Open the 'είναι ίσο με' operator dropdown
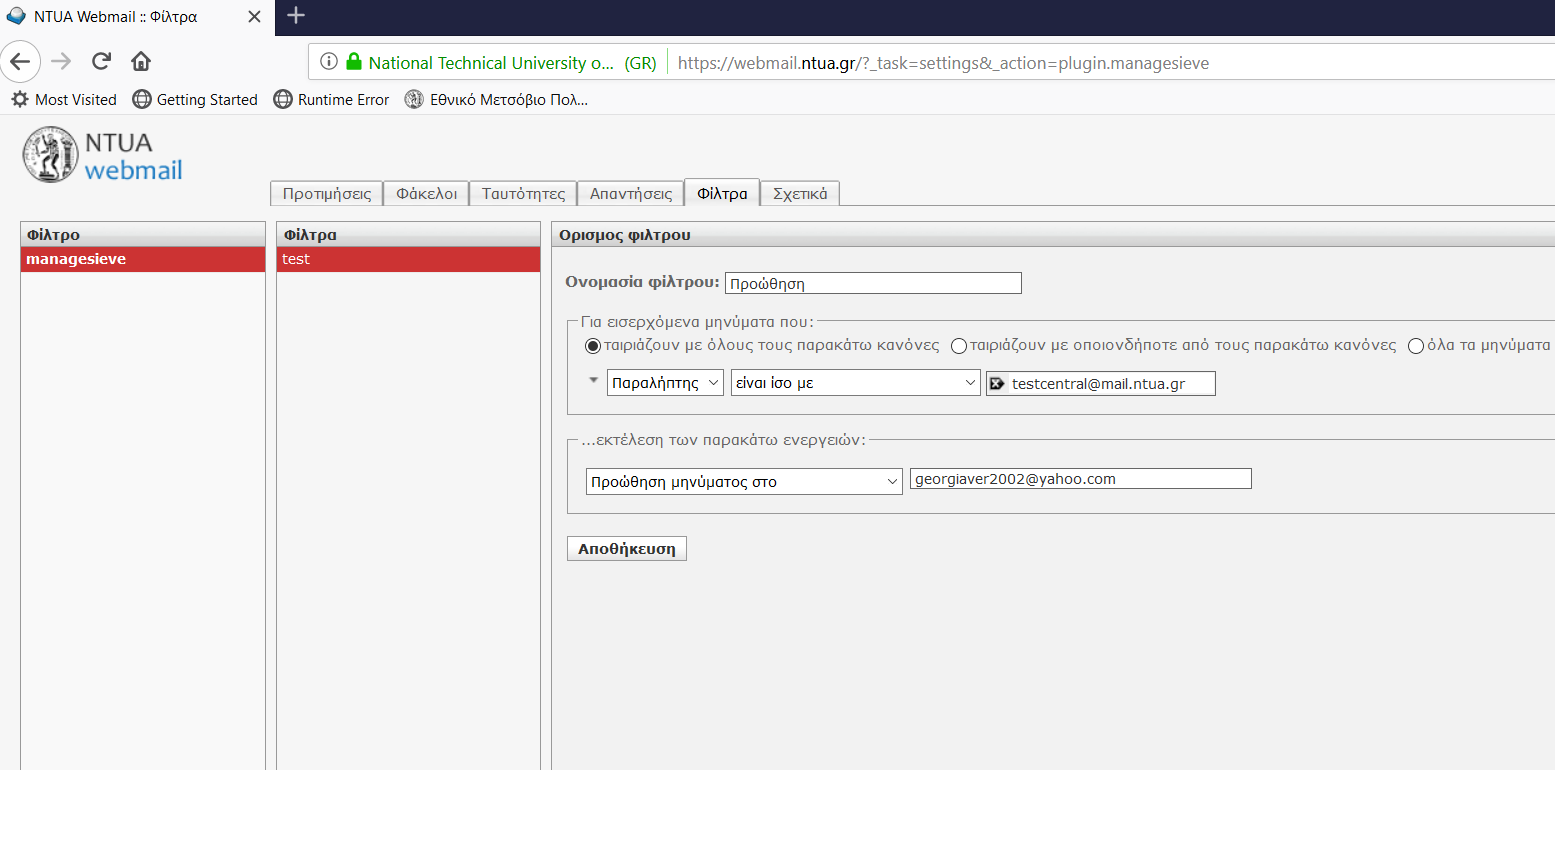Screen dimensions: 1555x864 pyautogui.click(x=856, y=383)
